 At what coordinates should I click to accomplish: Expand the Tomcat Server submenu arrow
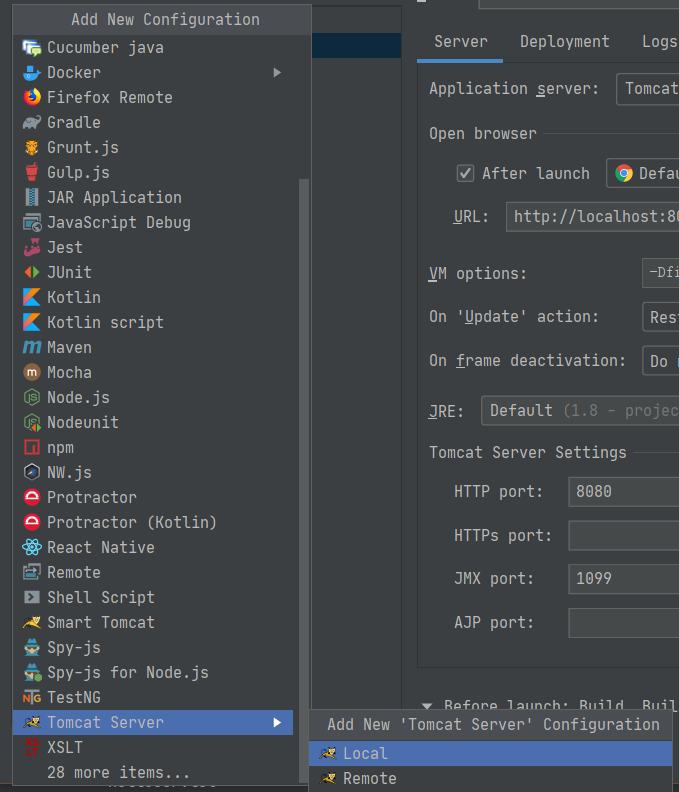pos(277,723)
